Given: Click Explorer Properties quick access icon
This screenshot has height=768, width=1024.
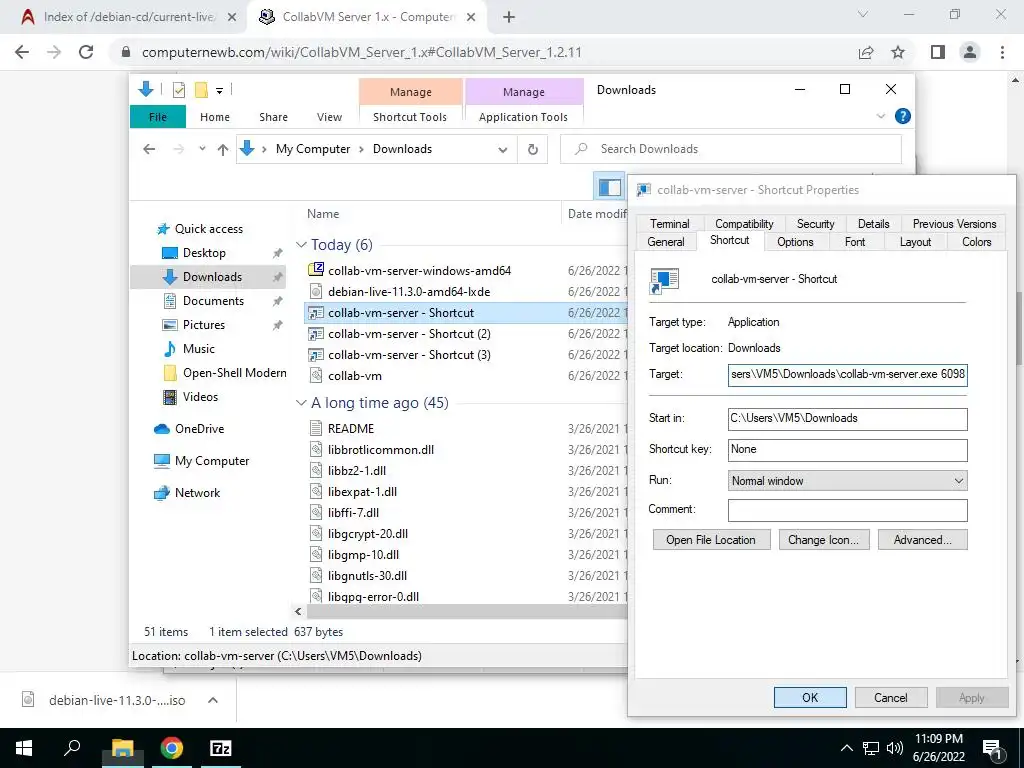Looking at the screenshot, I should pos(178,90).
